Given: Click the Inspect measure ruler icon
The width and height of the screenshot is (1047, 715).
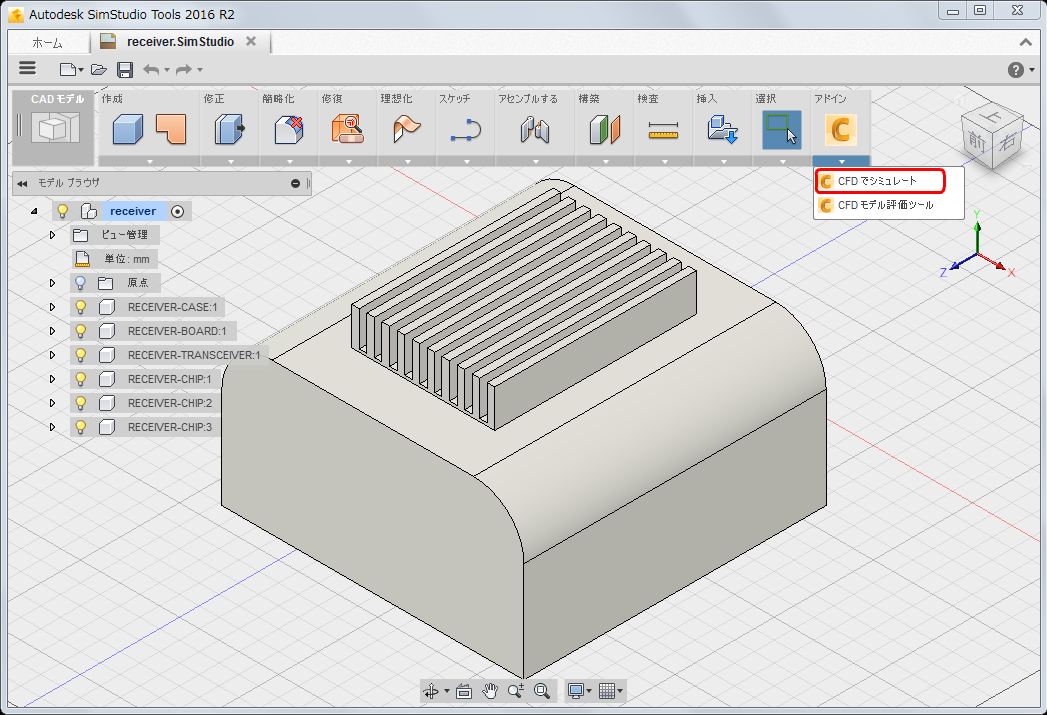Looking at the screenshot, I should click(x=664, y=130).
